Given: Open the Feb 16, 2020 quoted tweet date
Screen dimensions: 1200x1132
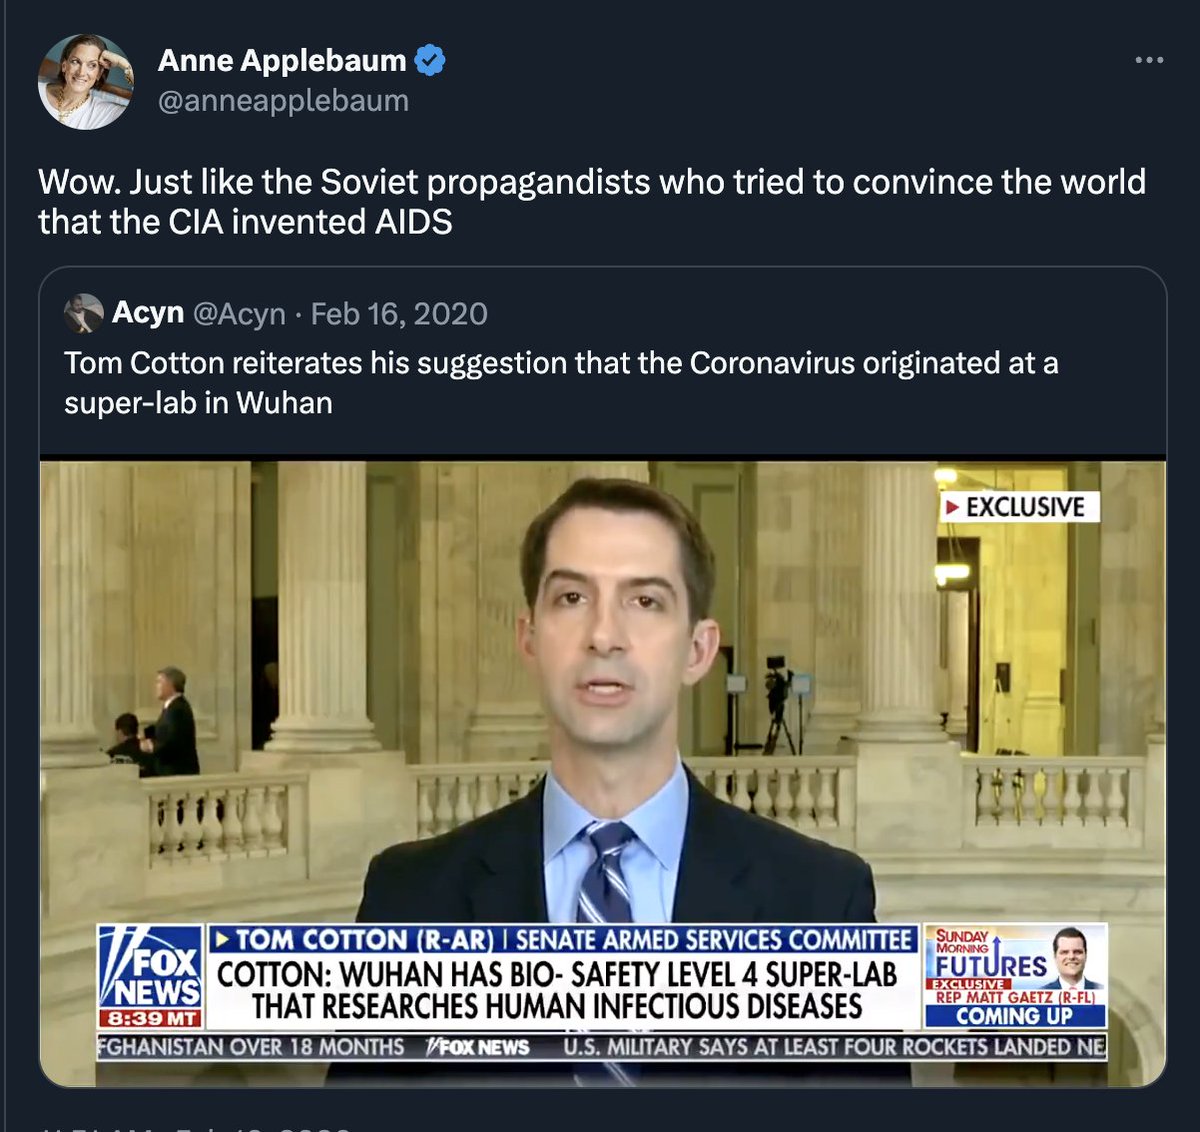Looking at the screenshot, I should point(399,314).
